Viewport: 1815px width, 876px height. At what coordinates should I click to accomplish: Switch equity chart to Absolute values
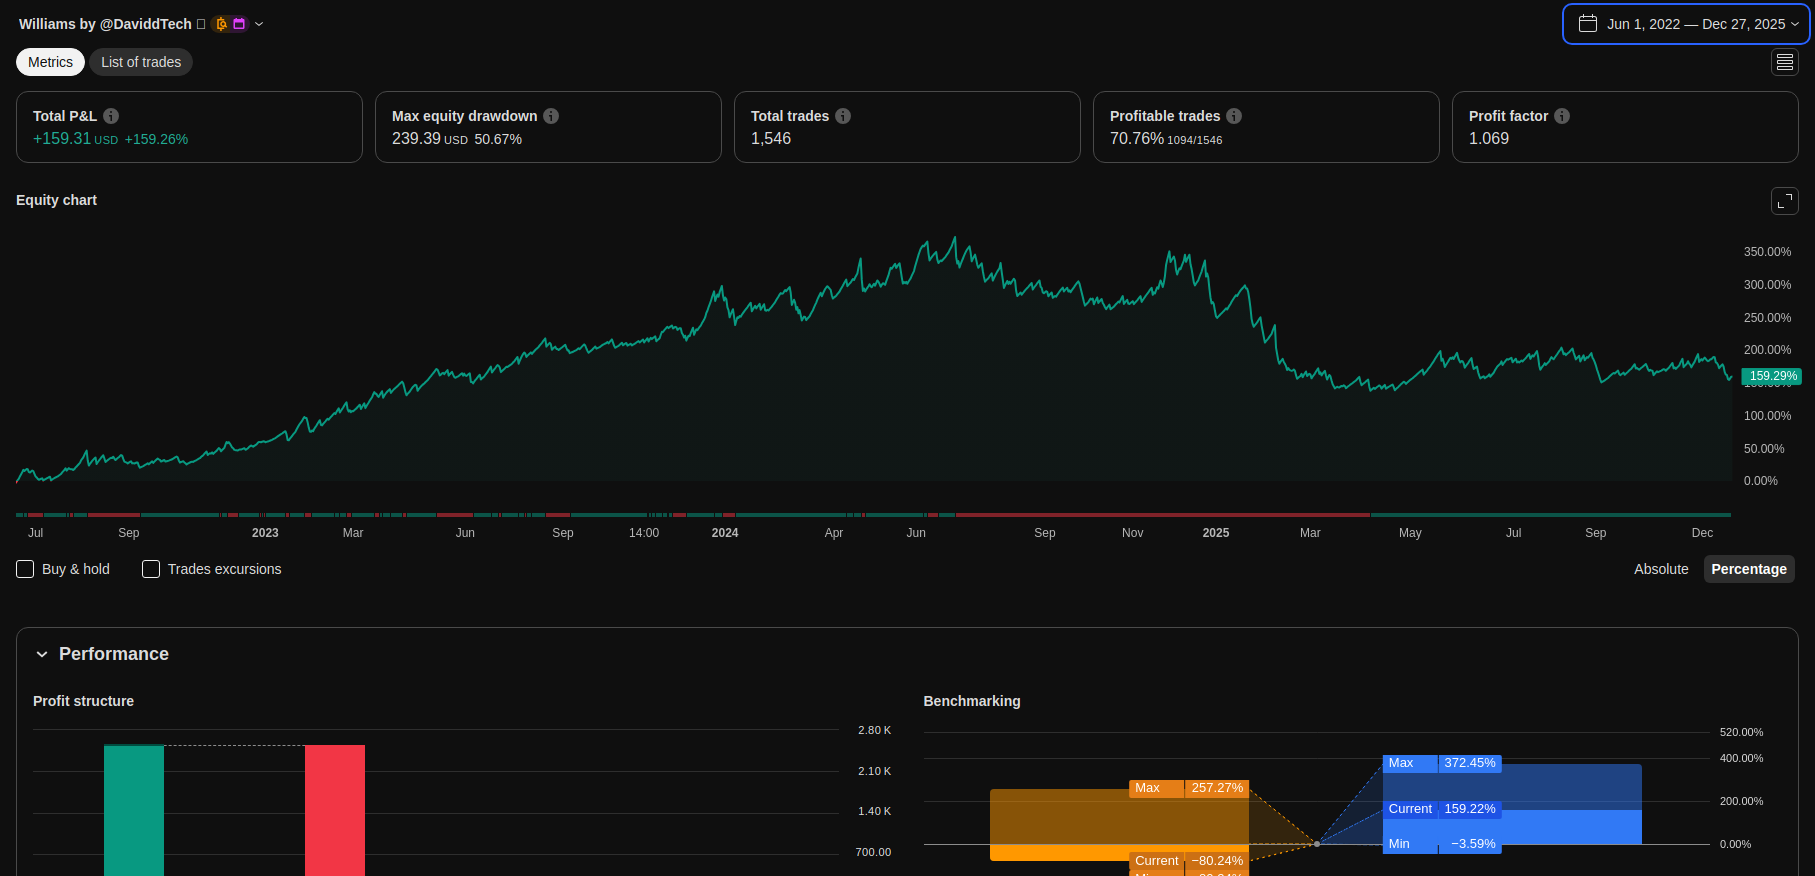click(x=1660, y=569)
